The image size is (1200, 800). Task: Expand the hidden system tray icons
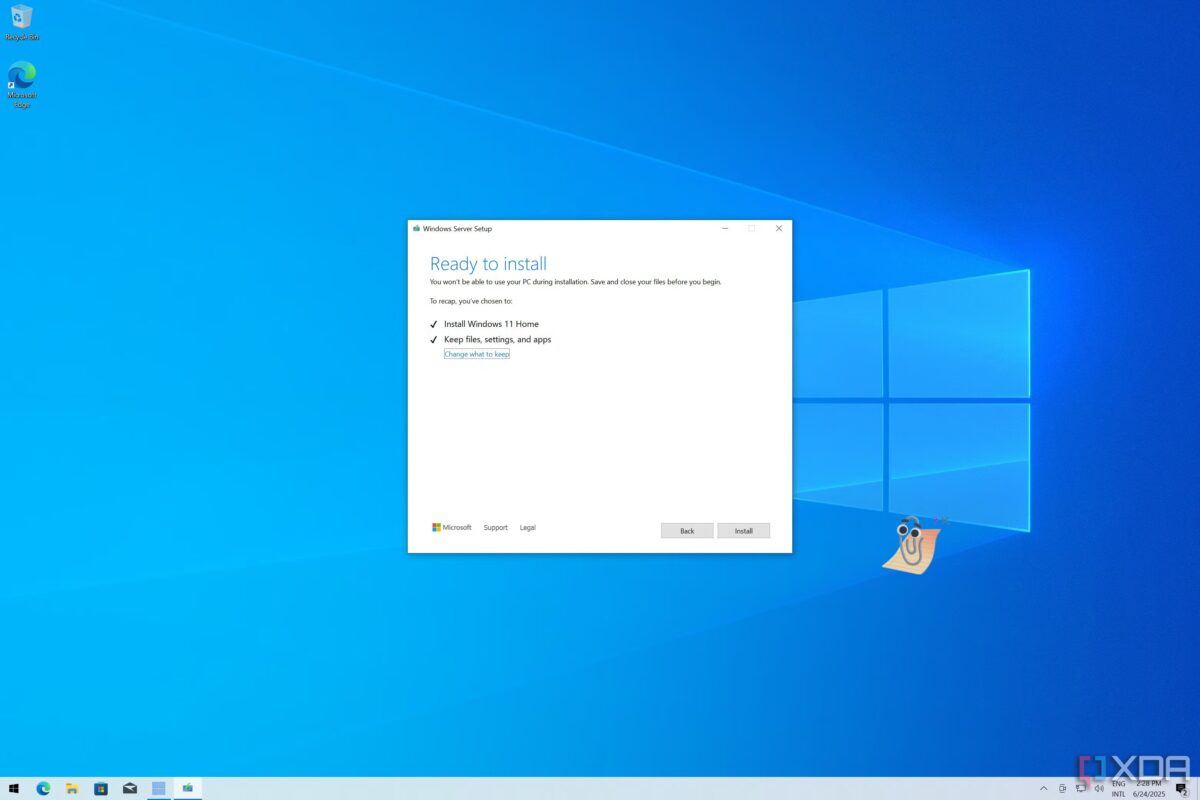coord(1044,789)
